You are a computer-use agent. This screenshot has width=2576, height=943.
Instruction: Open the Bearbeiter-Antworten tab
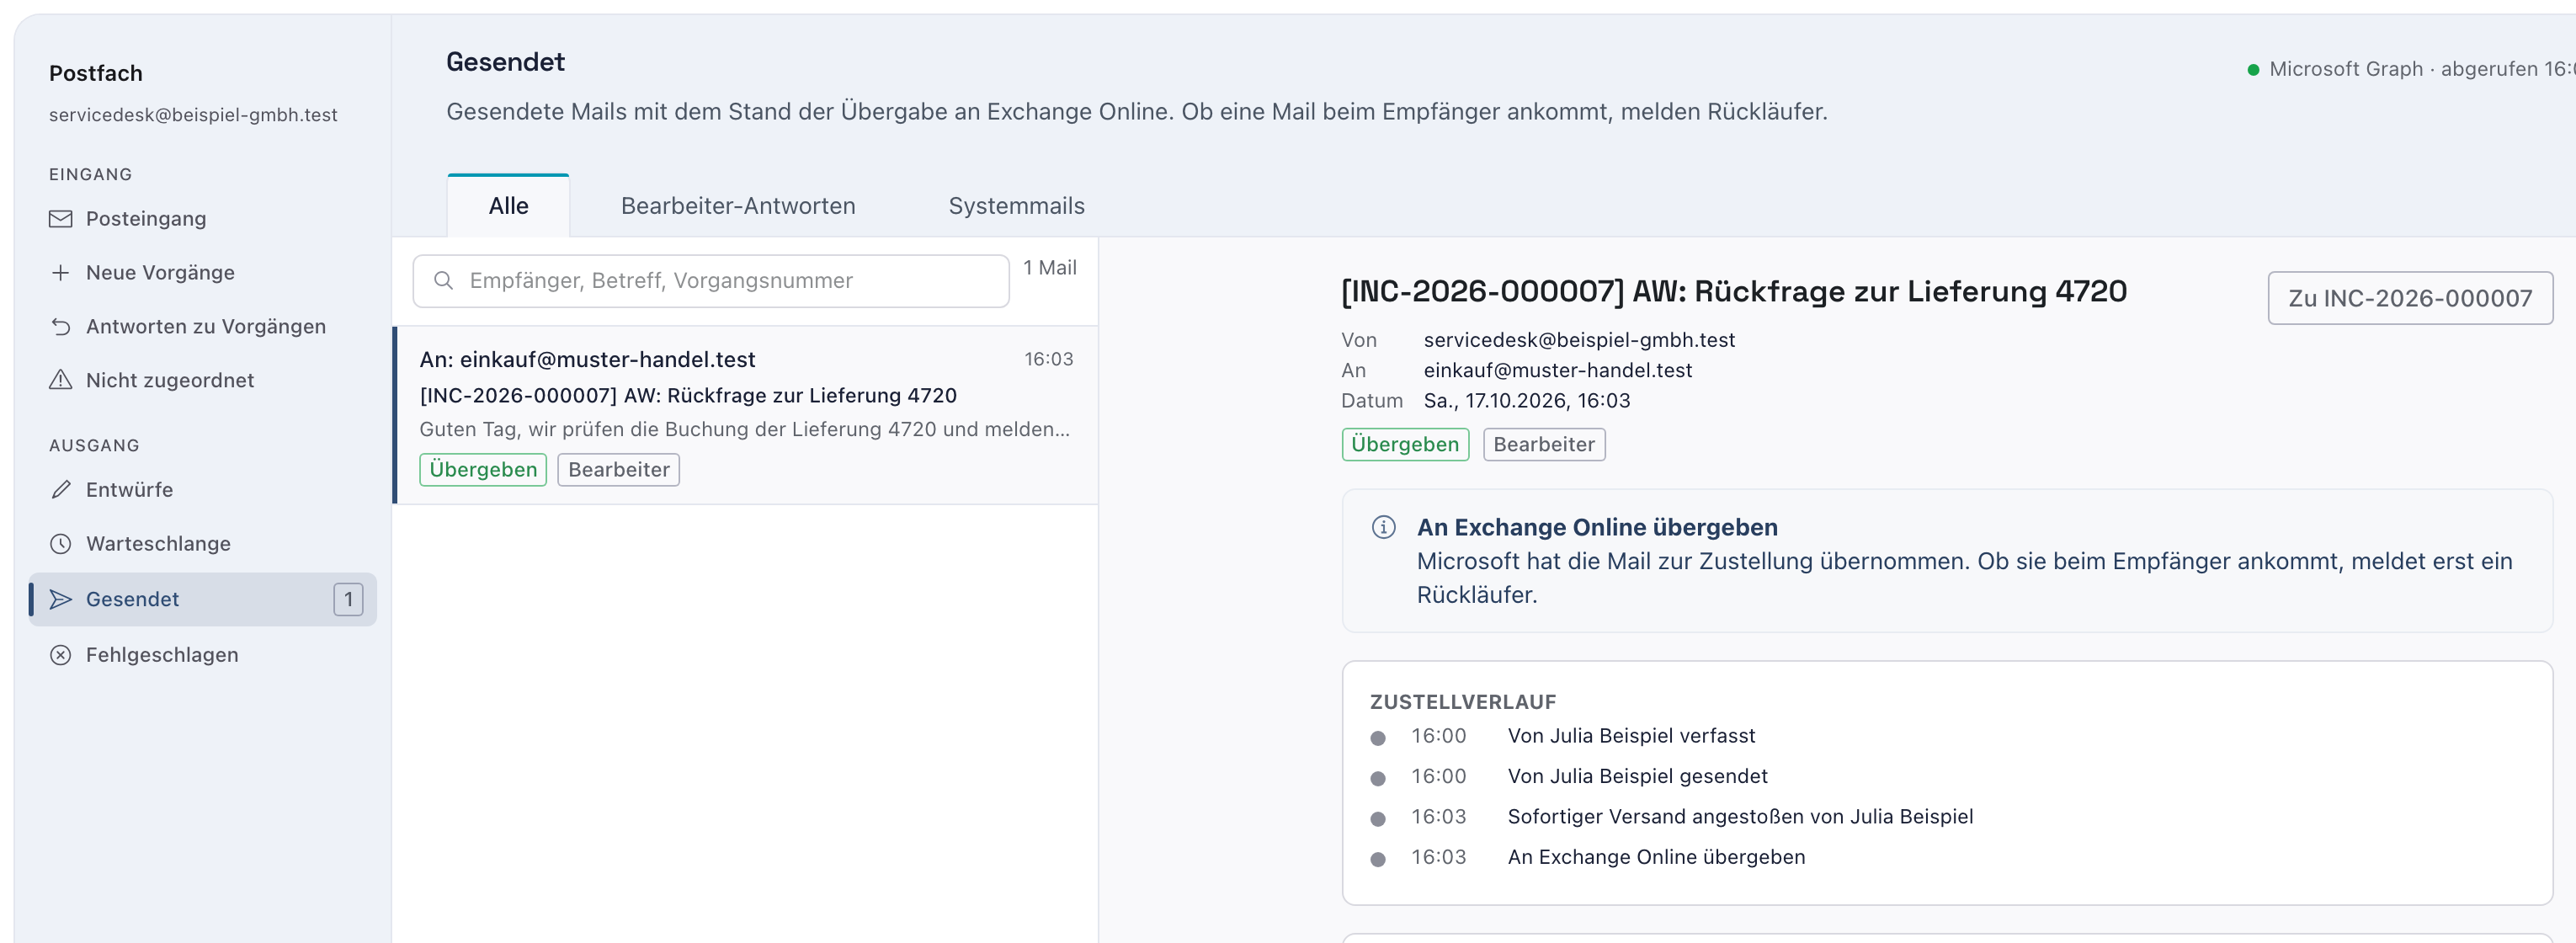tap(738, 206)
